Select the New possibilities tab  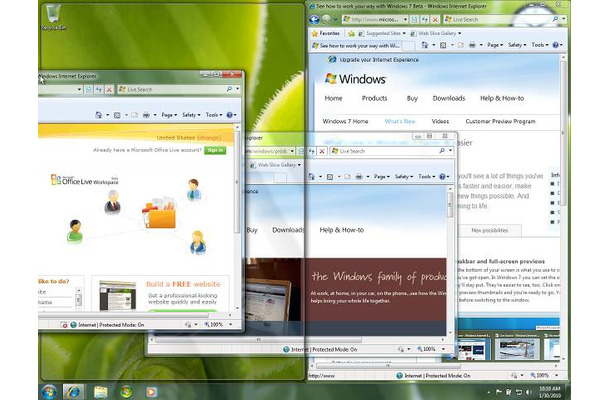tap(489, 230)
